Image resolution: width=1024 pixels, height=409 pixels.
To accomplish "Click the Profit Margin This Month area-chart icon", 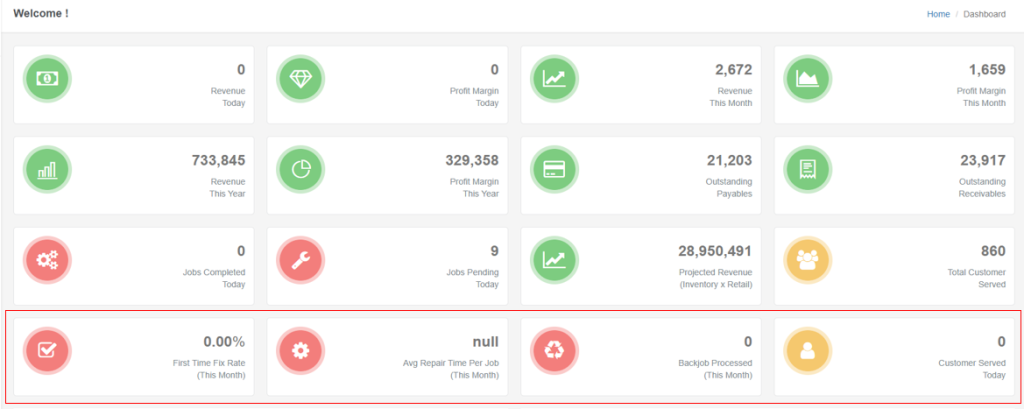I will tap(807, 78).
